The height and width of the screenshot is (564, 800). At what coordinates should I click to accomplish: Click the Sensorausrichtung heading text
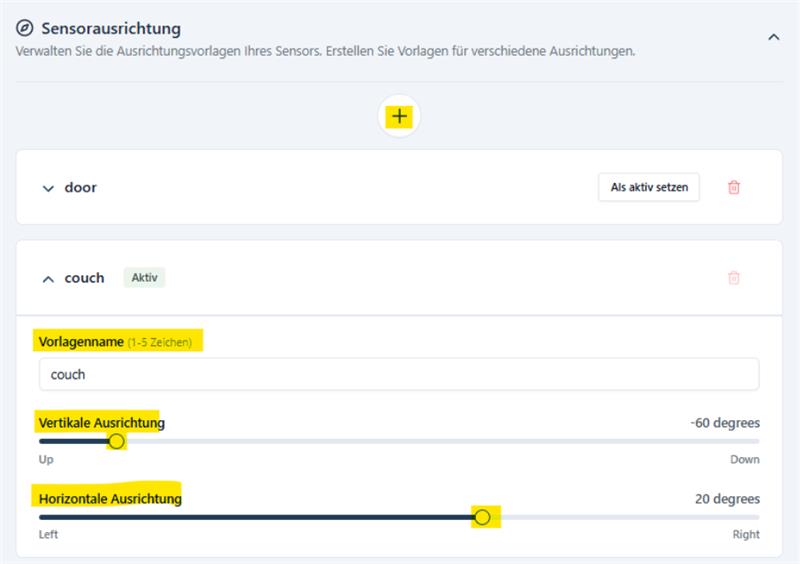[x=111, y=29]
